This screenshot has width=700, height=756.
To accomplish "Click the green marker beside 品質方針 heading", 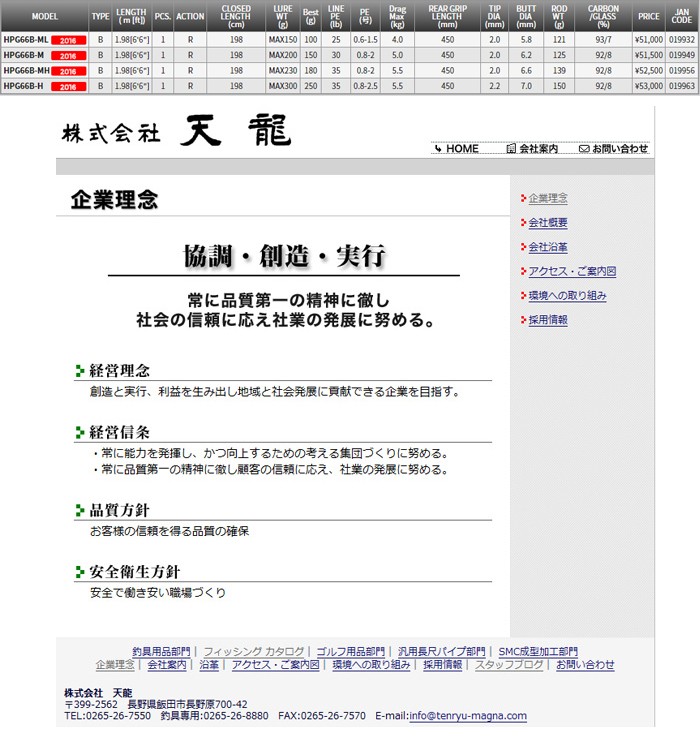I will click(80, 510).
